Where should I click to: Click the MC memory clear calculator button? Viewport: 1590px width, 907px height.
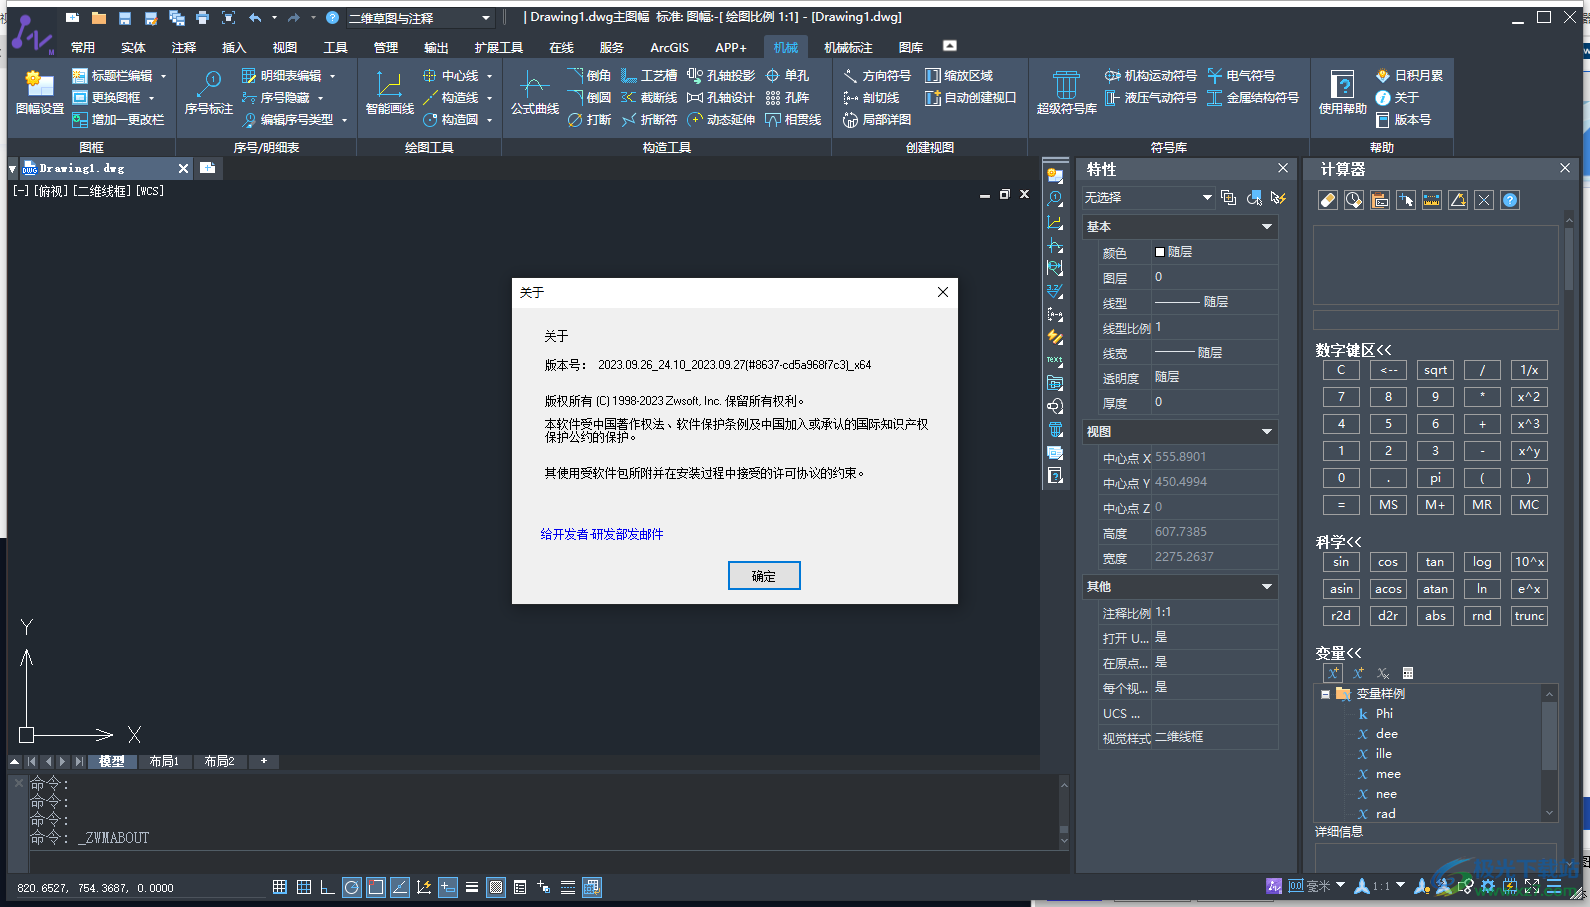[1529, 505]
